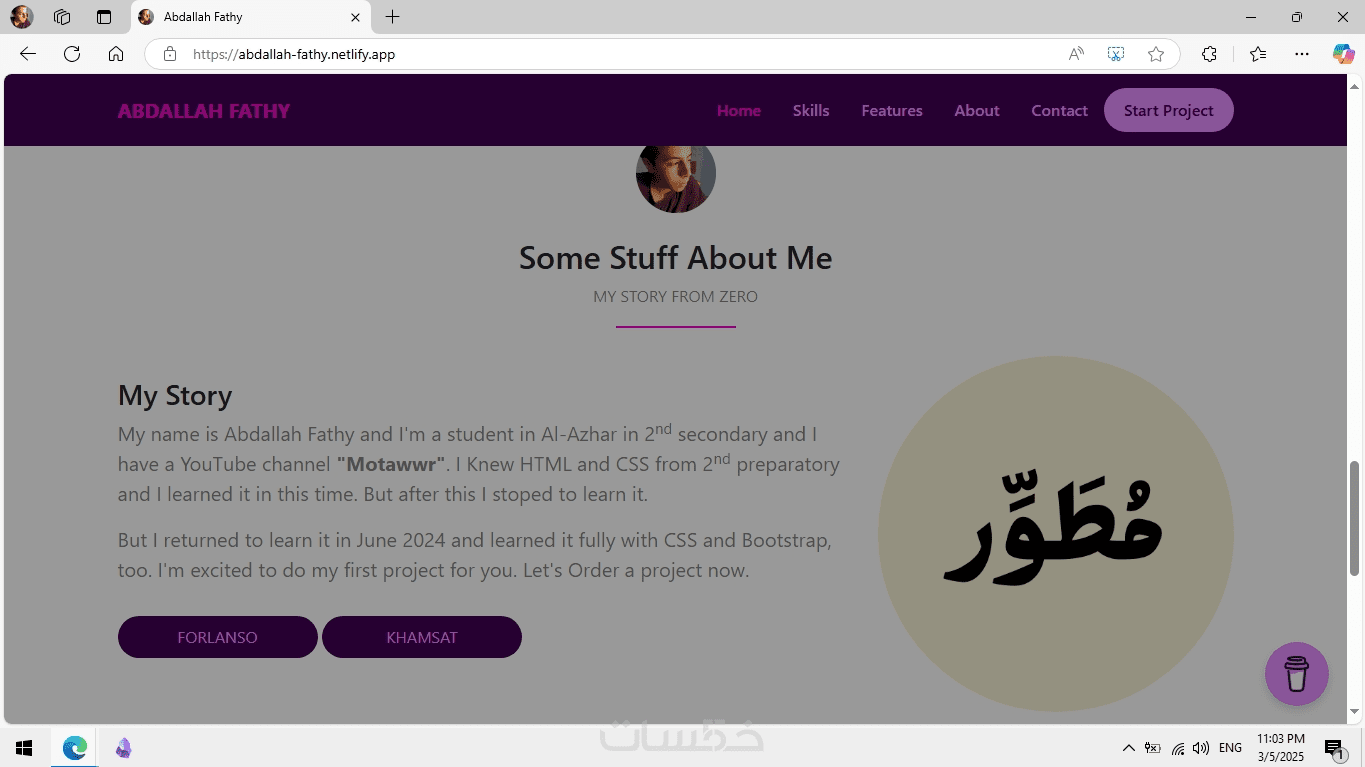Viewport: 1365px width, 767px height.
Task: Go to Skills in the navbar
Action: tap(811, 111)
